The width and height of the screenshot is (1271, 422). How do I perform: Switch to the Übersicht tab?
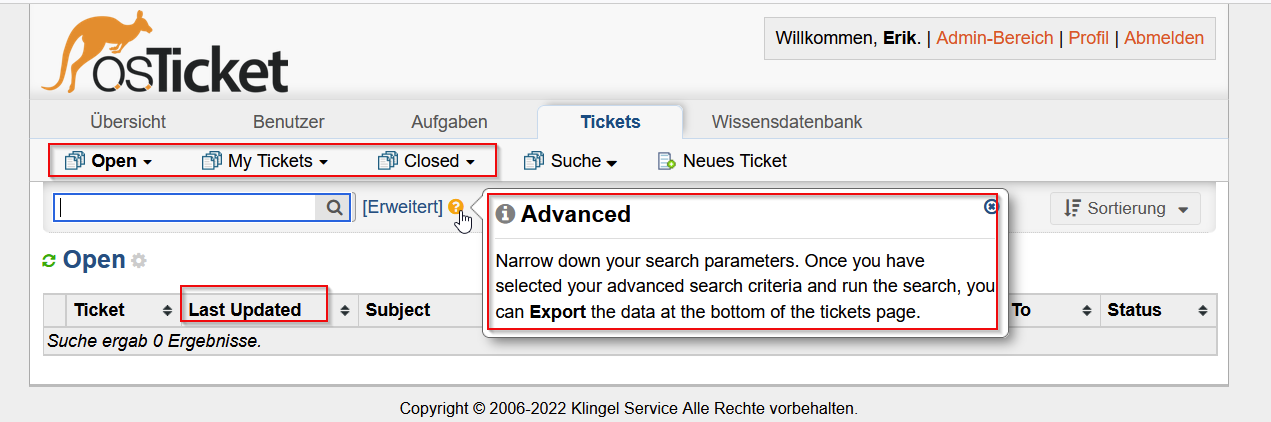[128, 122]
